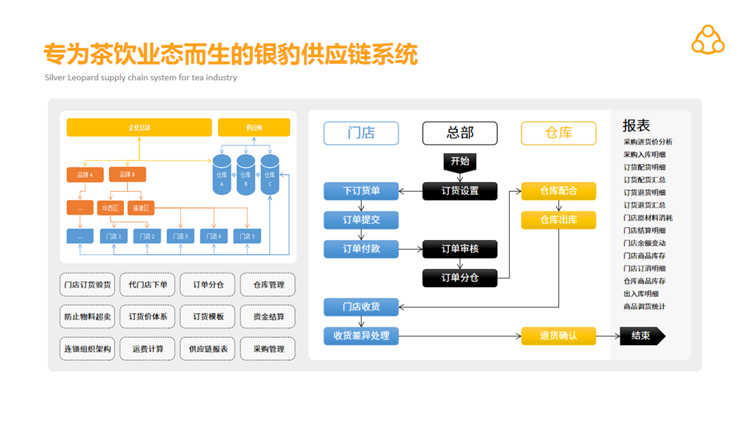Viewport: 750px width, 422px height.
Task: Click the 订货配货明细 report entry
Action: tap(644, 167)
